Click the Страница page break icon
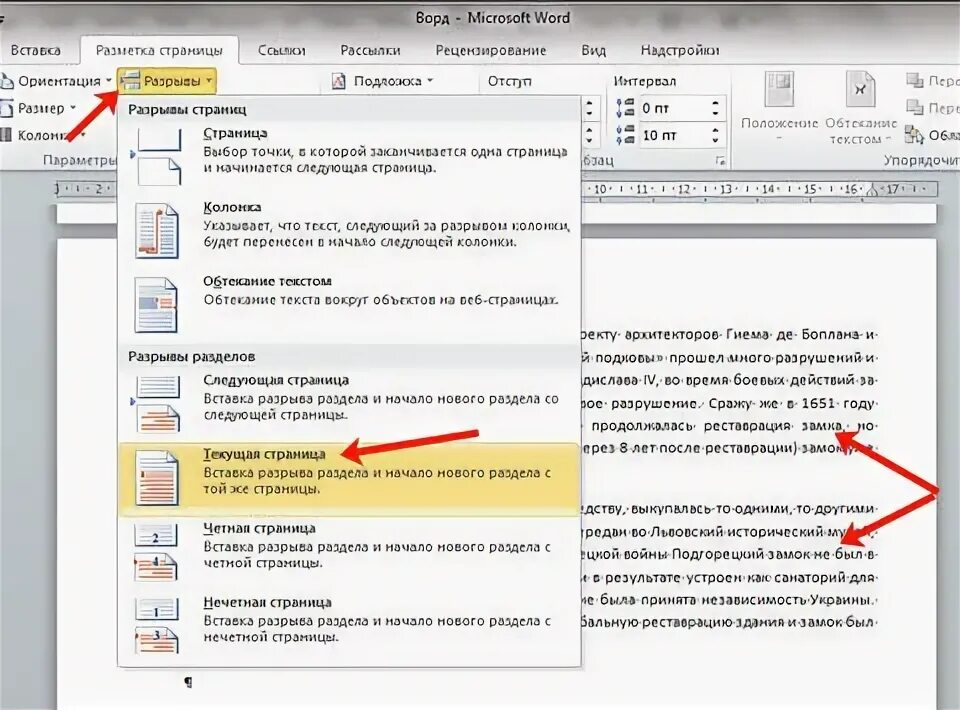 (x=159, y=157)
